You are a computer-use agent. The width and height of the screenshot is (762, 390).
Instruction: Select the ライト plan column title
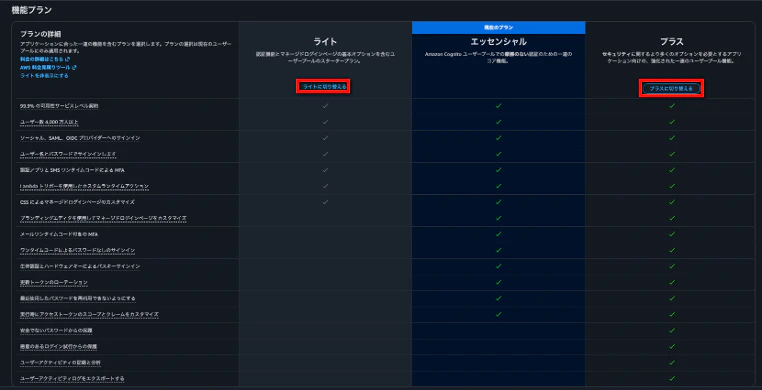click(325, 42)
